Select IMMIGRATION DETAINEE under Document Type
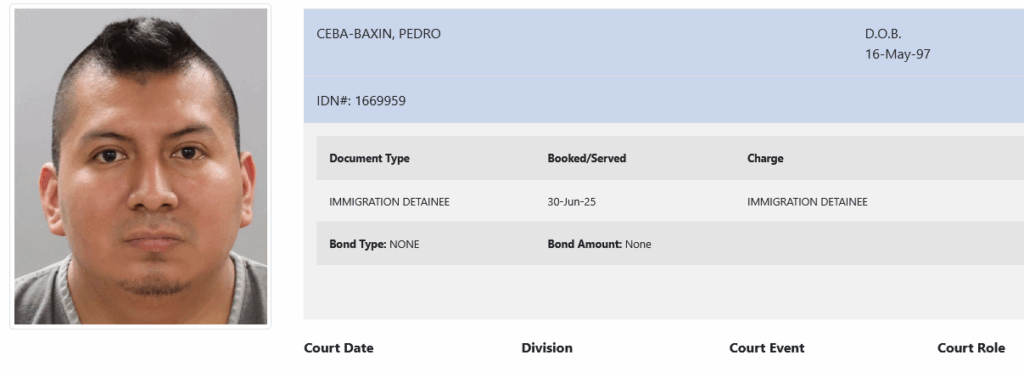The height and width of the screenshot is (372, 1024). (x=389, y=202)
